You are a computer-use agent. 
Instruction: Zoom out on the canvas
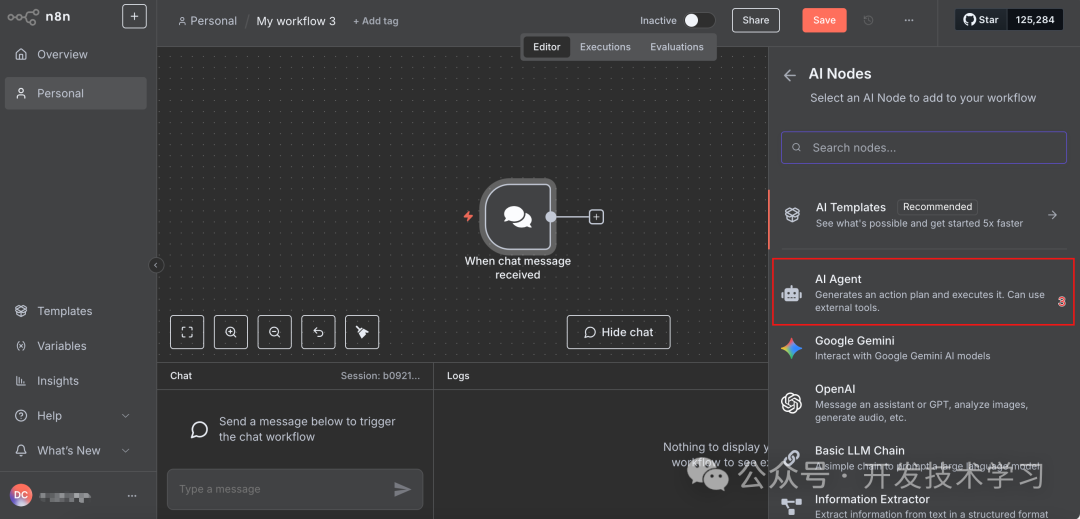(x=274, y=332)
